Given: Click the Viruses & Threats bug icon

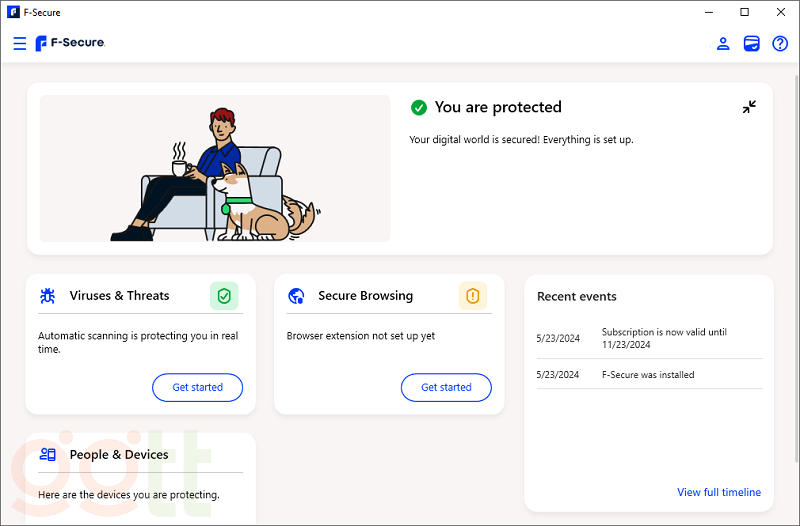Looking at the screenshot, I should tap(48, 296).
